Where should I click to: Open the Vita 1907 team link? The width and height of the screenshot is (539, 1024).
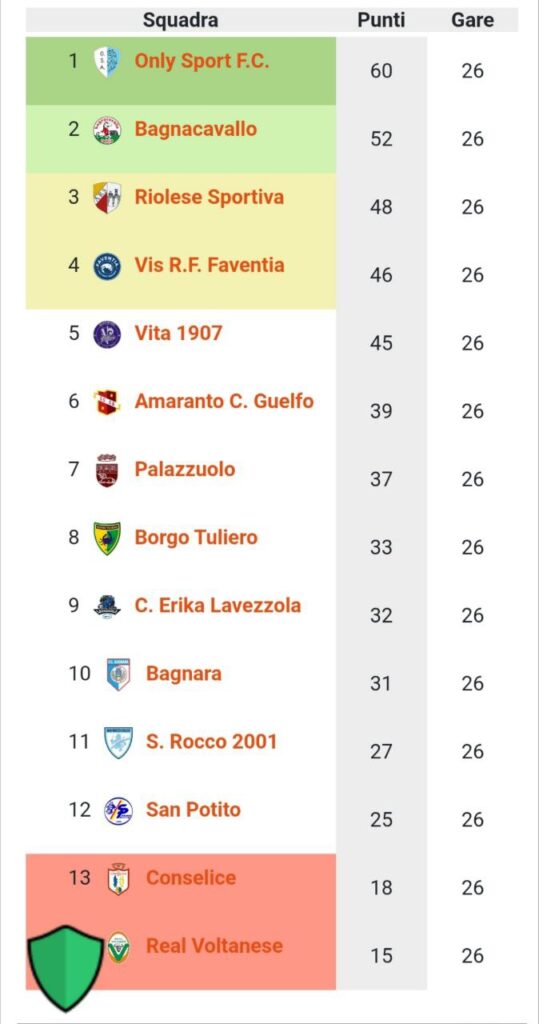pos(178,334)
